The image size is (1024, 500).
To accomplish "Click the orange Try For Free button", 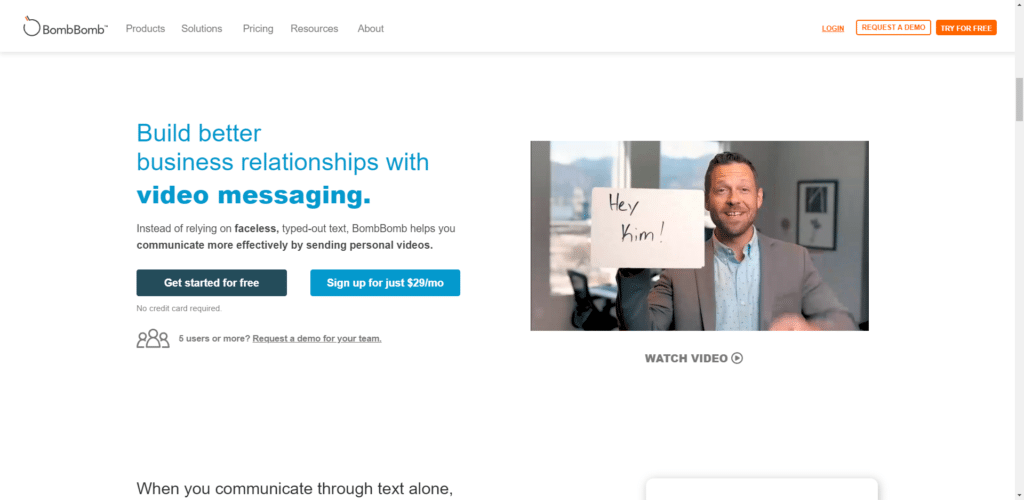I will pyautogui.click(x=966, y=27).
